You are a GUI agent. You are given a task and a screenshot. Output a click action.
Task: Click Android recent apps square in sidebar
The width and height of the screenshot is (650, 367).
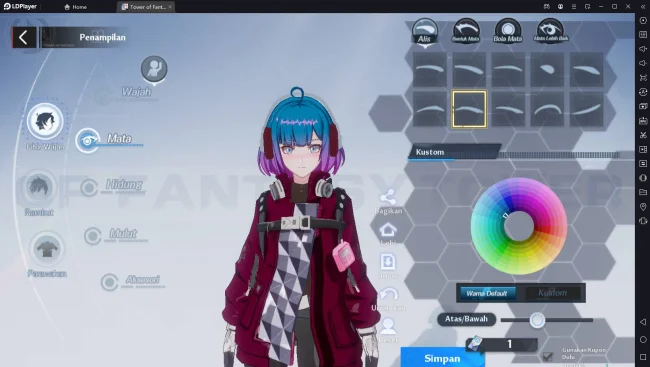[x=643, y=357]
